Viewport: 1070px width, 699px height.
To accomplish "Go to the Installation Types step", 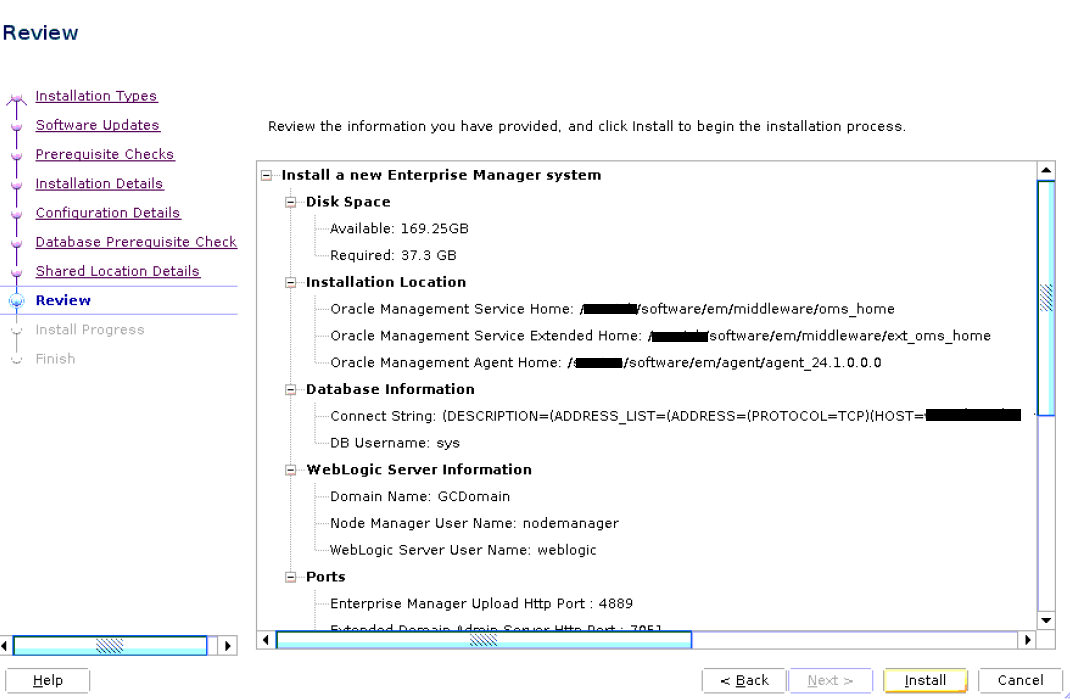I will point(96,96).
